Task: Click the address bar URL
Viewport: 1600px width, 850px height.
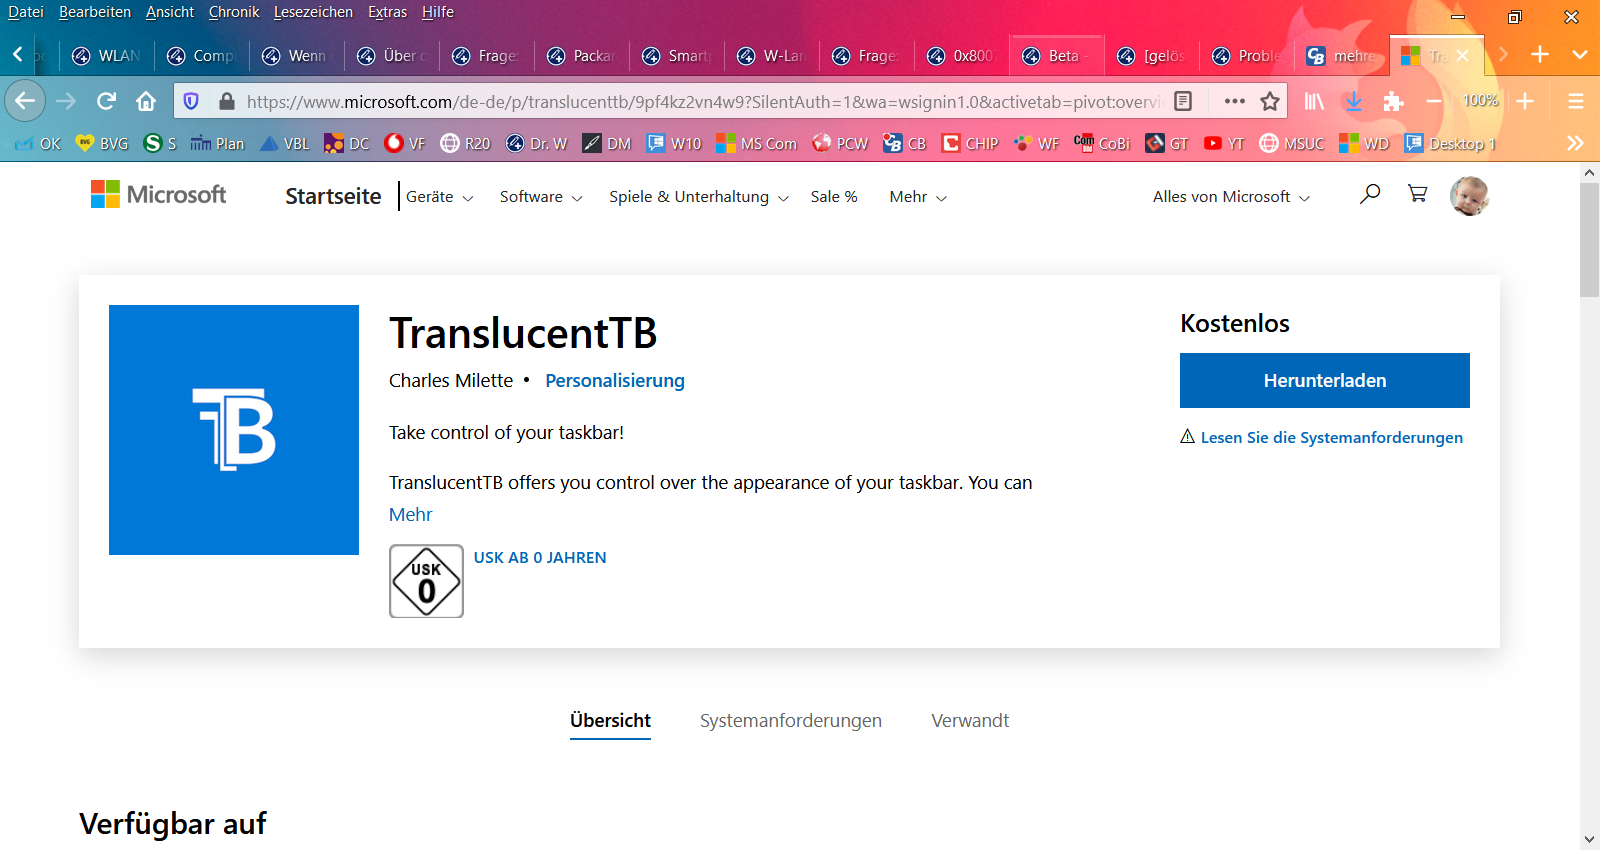Action: (x=703, y=101)
